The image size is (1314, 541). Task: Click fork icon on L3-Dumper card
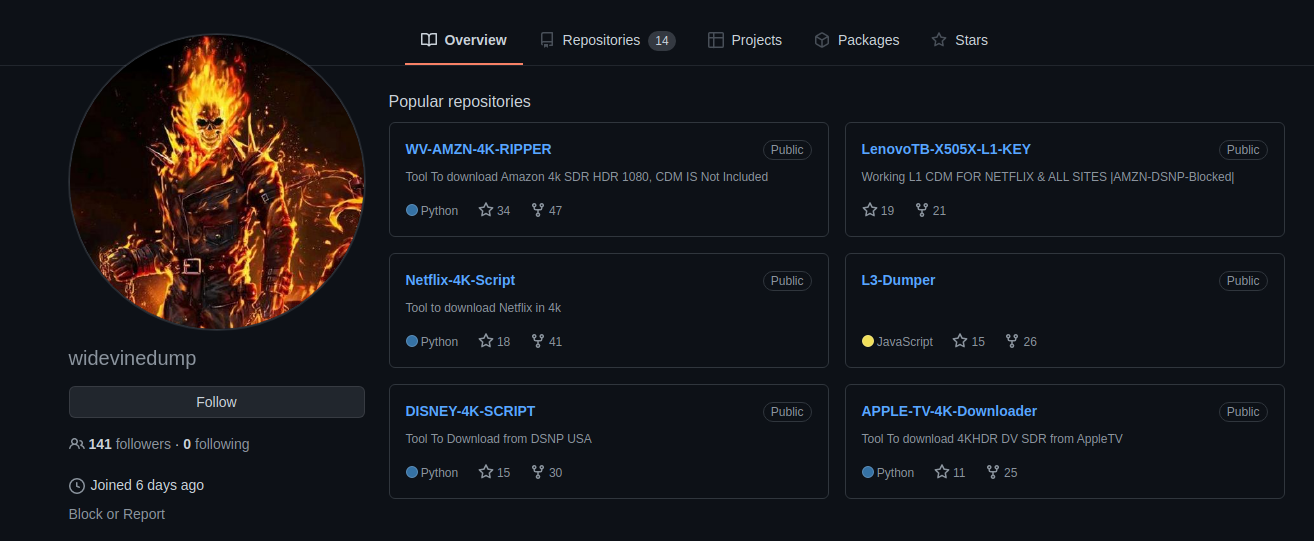[1012, 341]
